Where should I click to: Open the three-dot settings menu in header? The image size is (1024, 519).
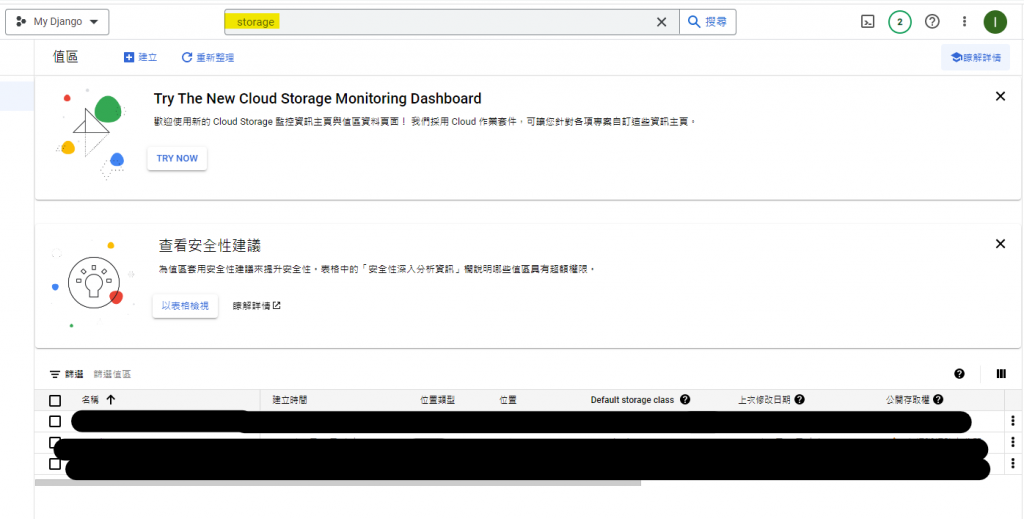[964, 22]
